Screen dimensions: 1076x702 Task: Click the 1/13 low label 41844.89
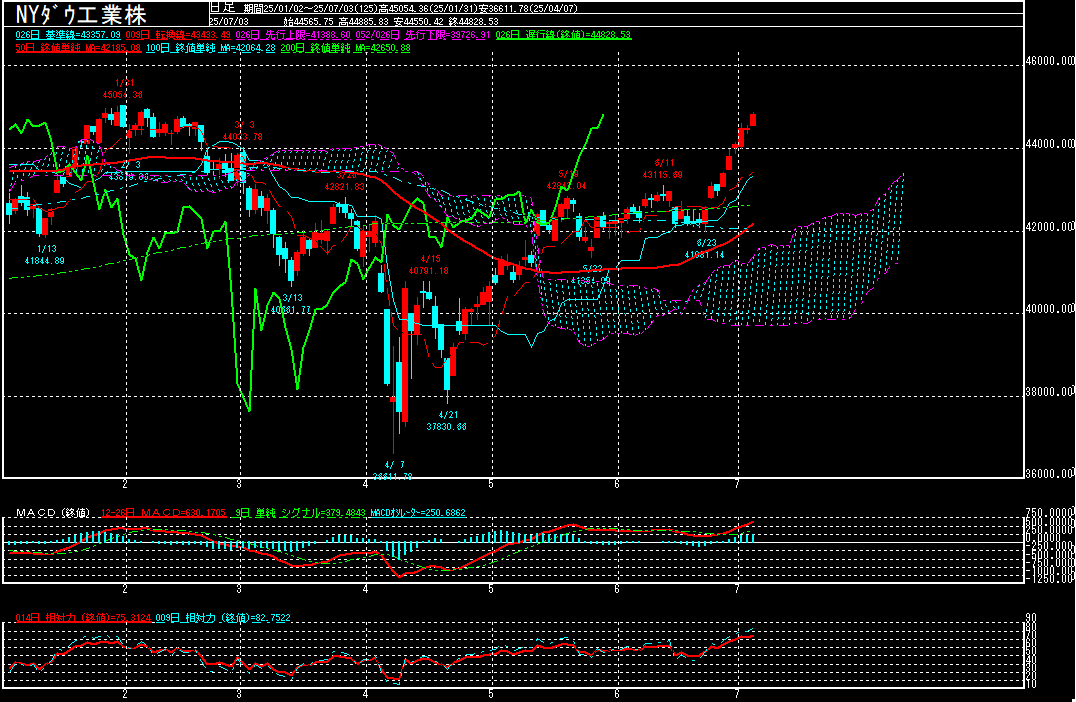pos(45,255)
